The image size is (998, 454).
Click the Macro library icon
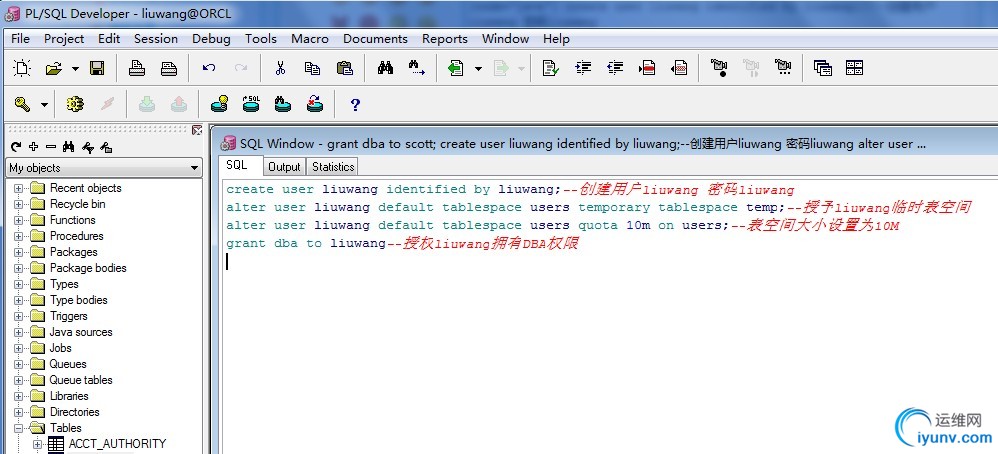[x=783, y=68]
